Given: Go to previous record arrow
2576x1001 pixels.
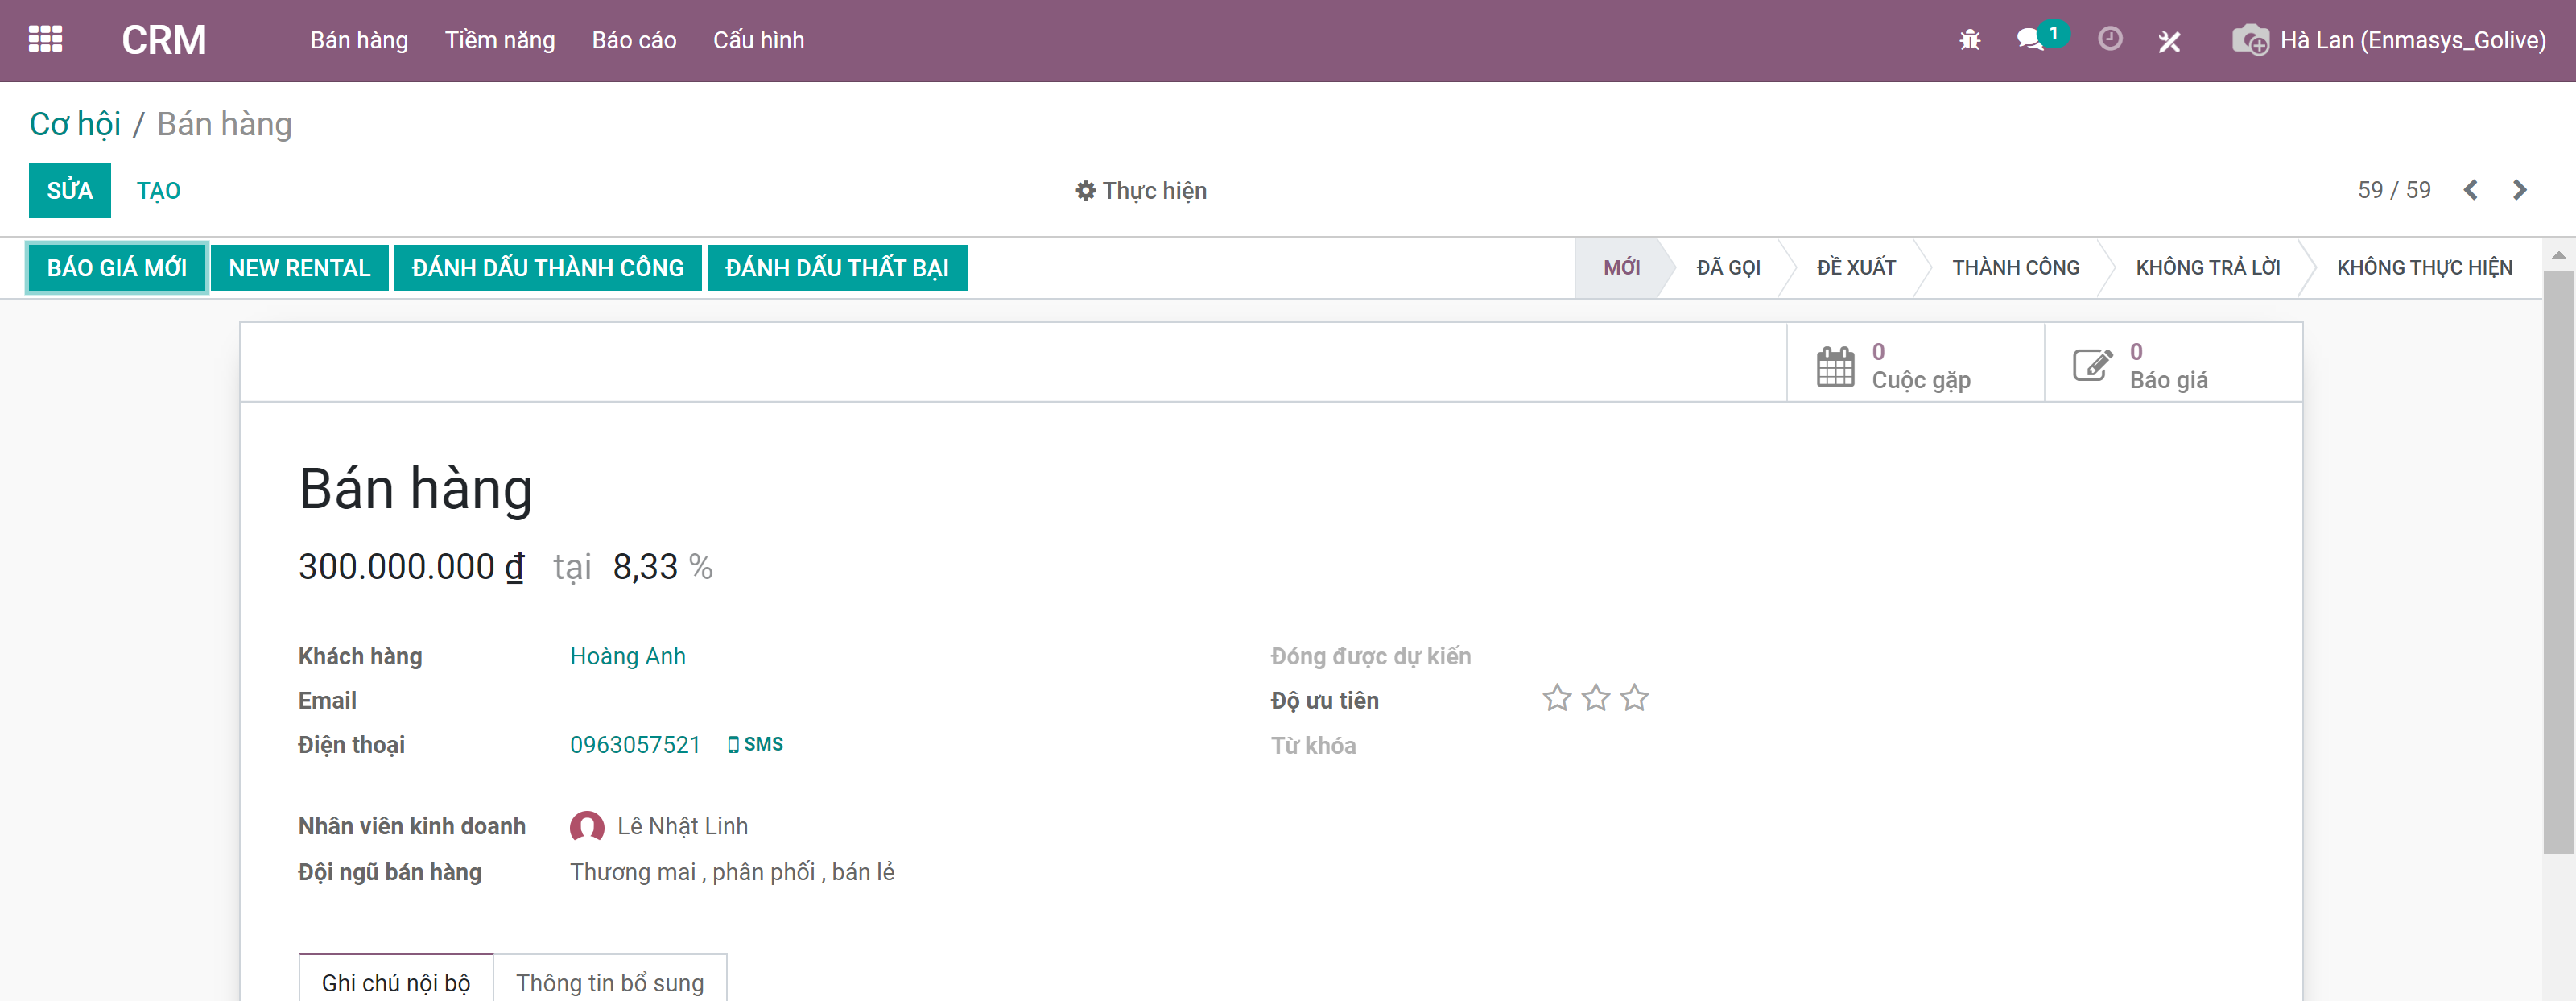Looking at the screenshot, I should [2470, 190].
